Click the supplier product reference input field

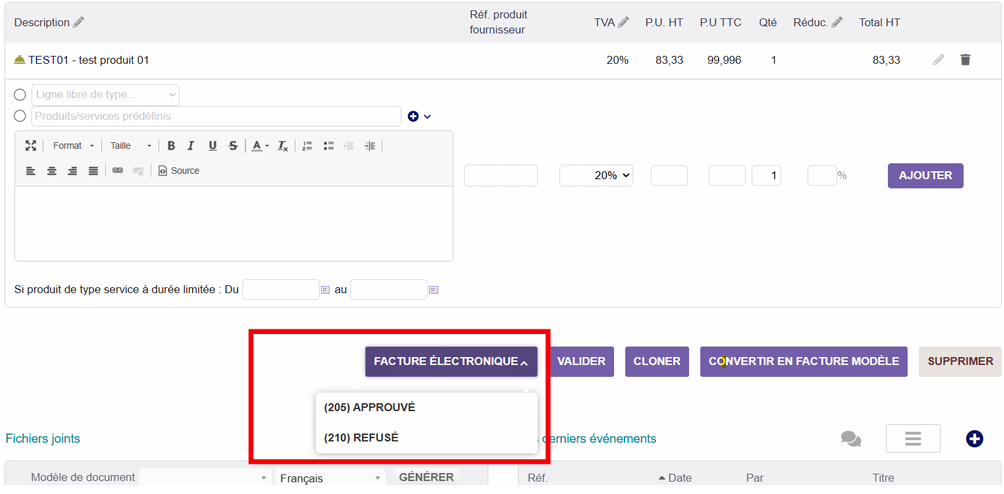[x=501, y=175]
